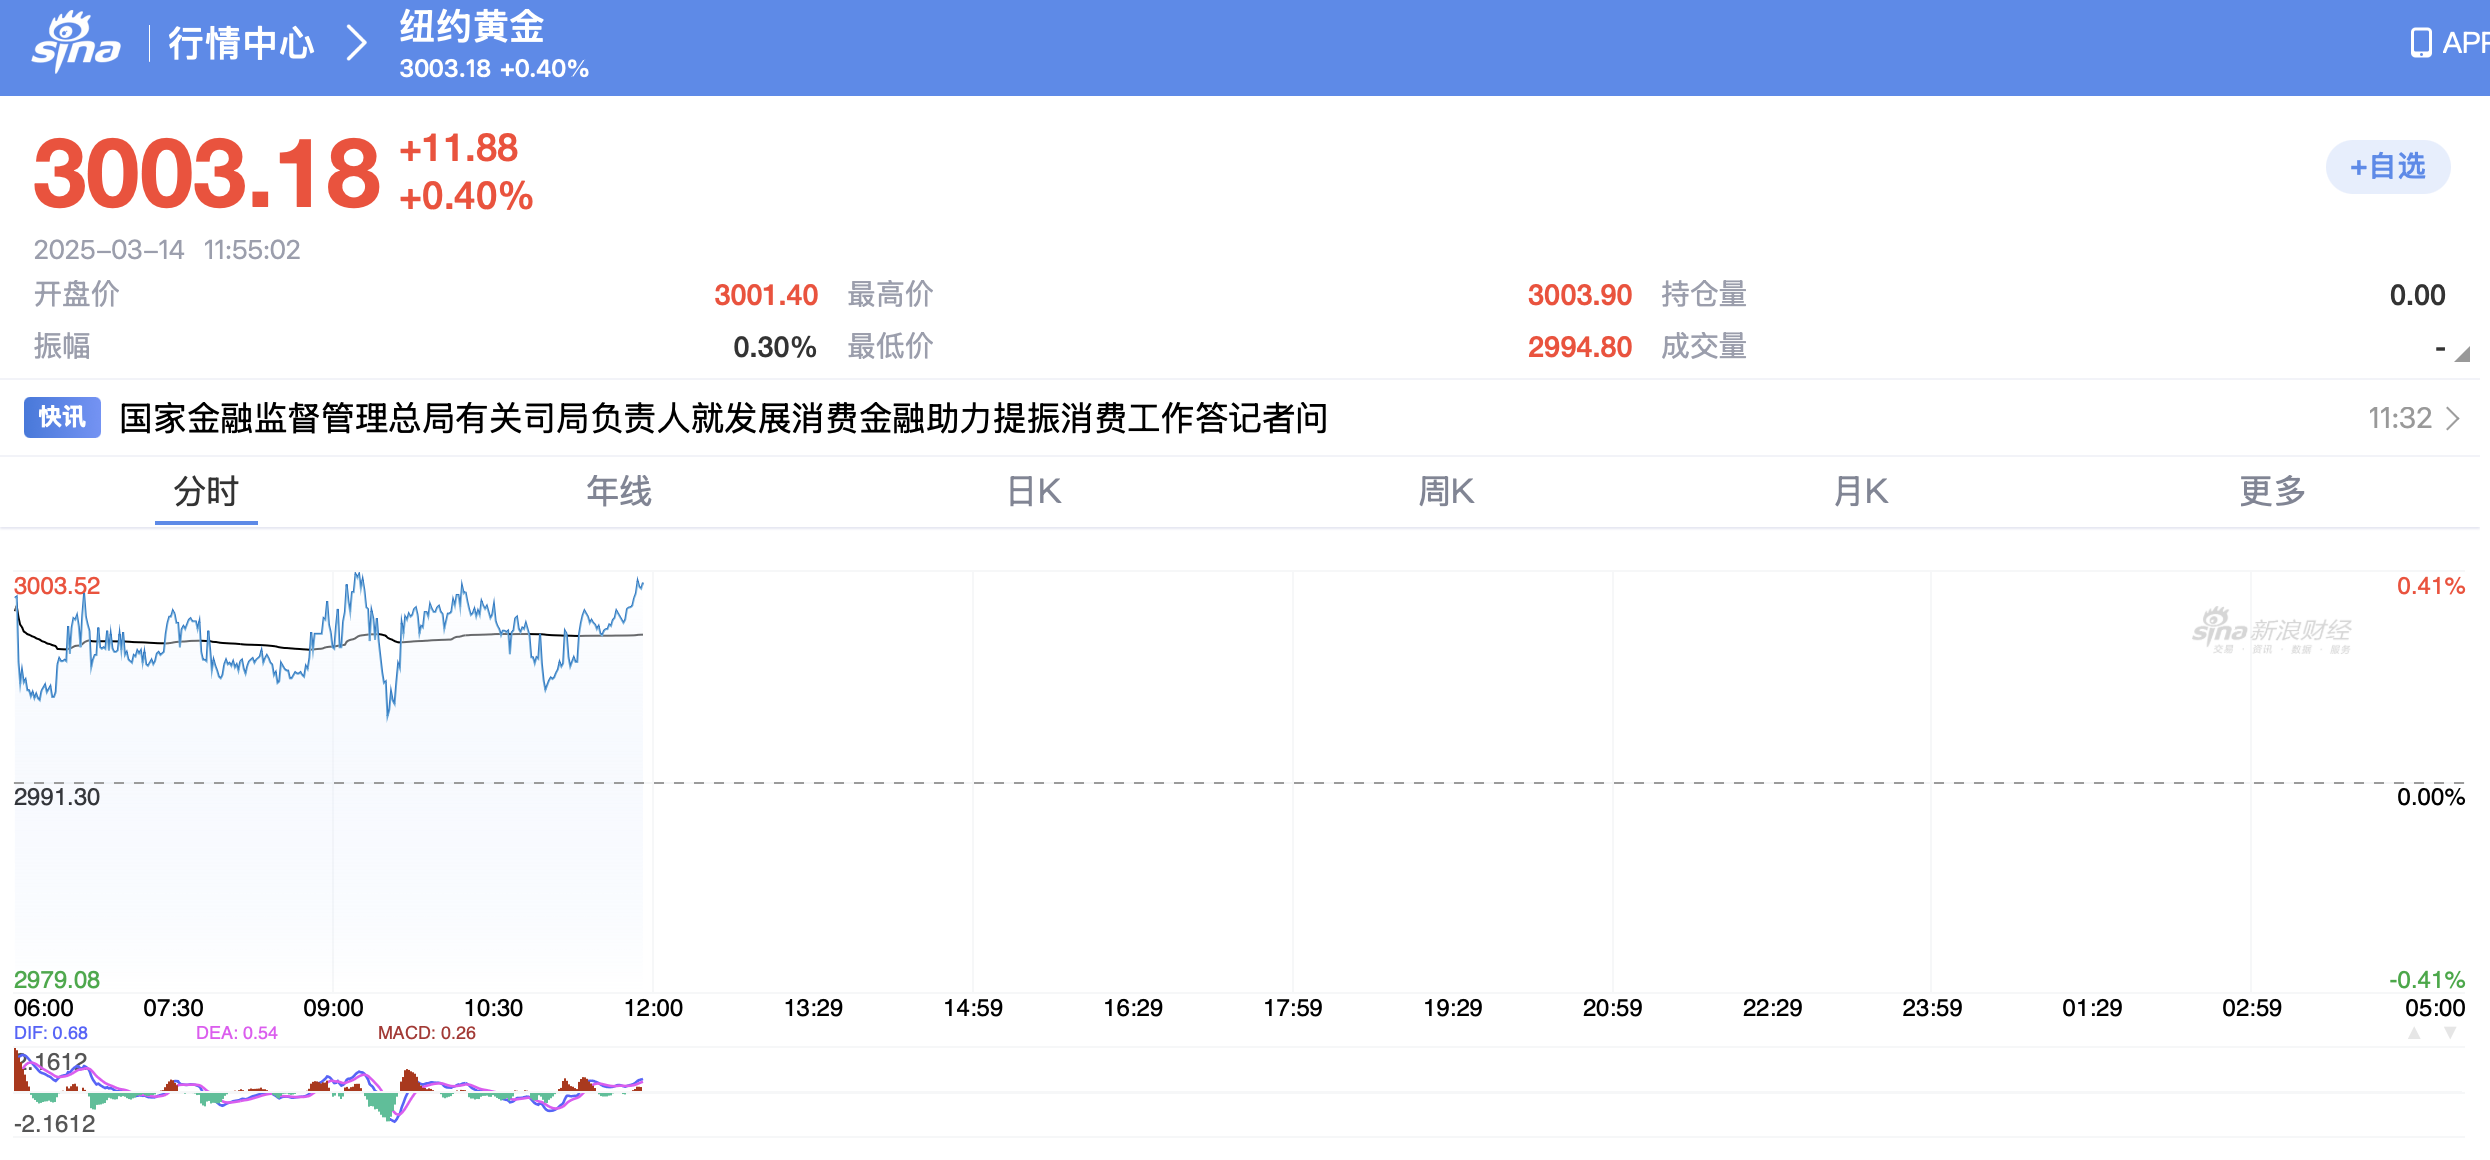Screen dimensions: 2490x1160
Task: Click the down triangle below chart
Action: coord(2450,1033)
